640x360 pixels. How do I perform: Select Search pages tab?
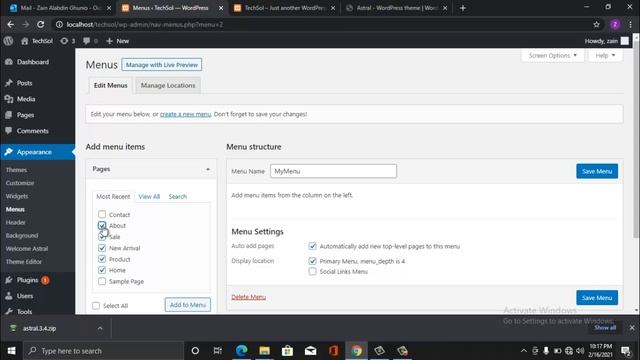tap(178, 196)
